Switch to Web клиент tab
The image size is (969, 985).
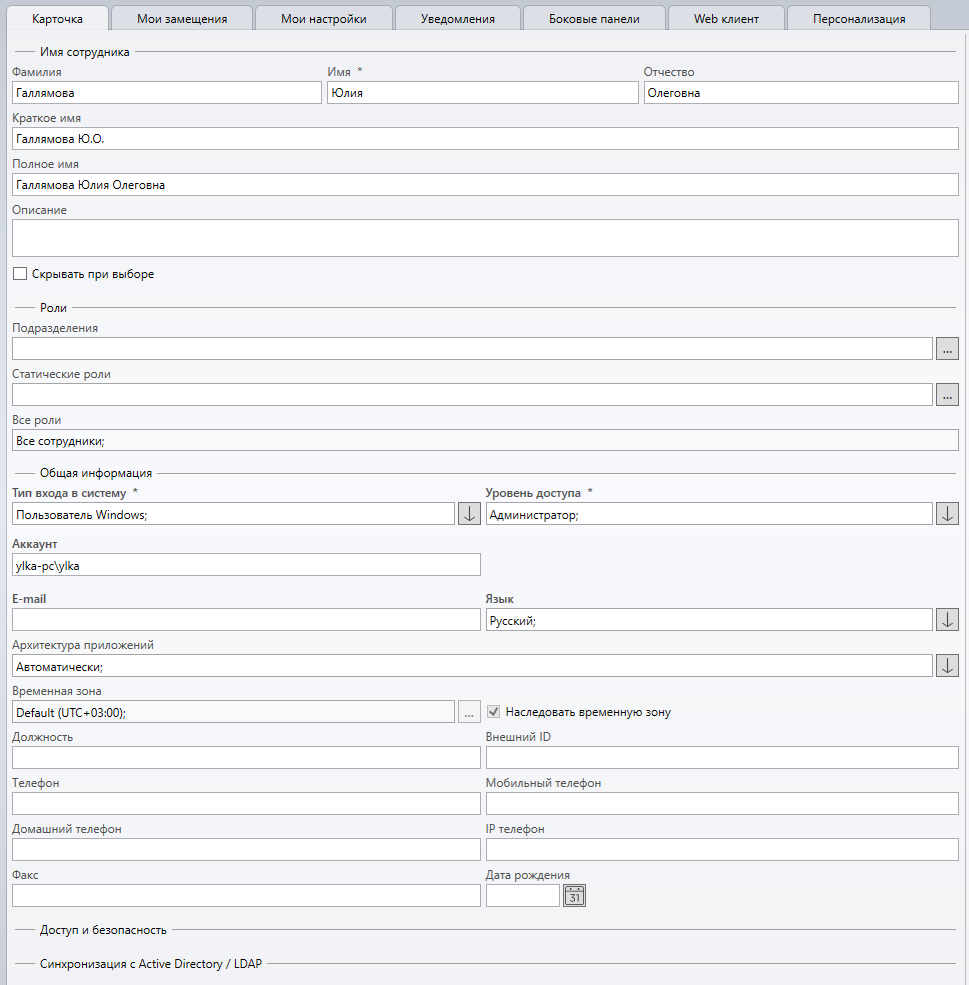click(x=726, y=19)
